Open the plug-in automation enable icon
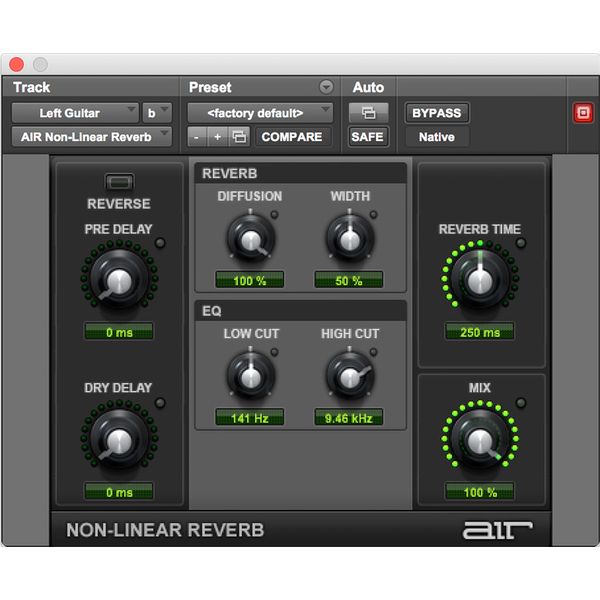 point(368,113)
